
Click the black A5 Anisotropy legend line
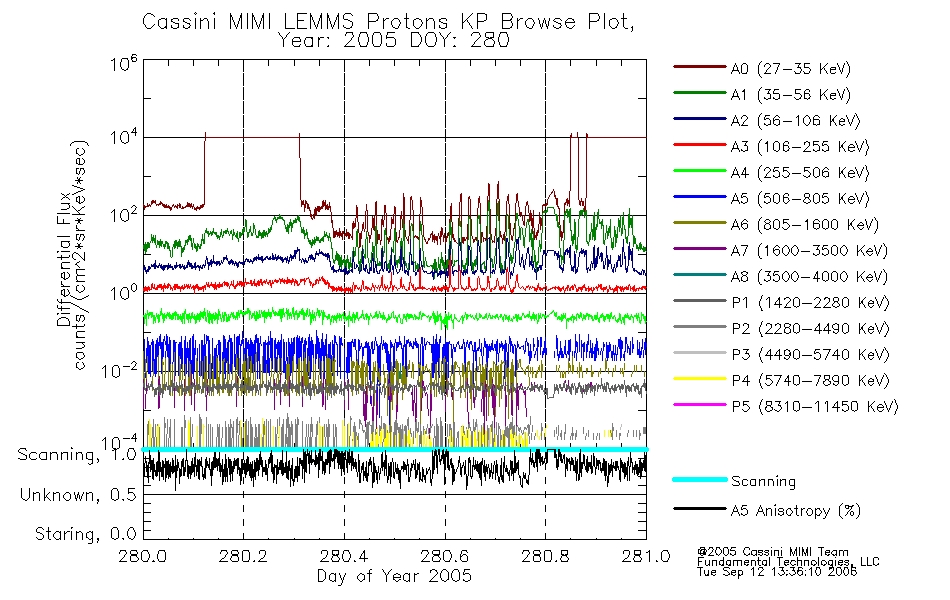699,509
